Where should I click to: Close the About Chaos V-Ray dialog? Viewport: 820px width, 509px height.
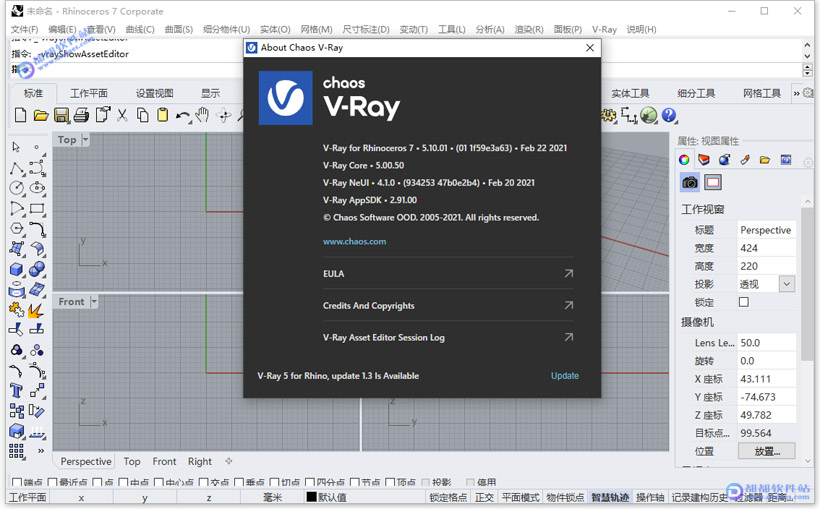[x=590, y=48]
